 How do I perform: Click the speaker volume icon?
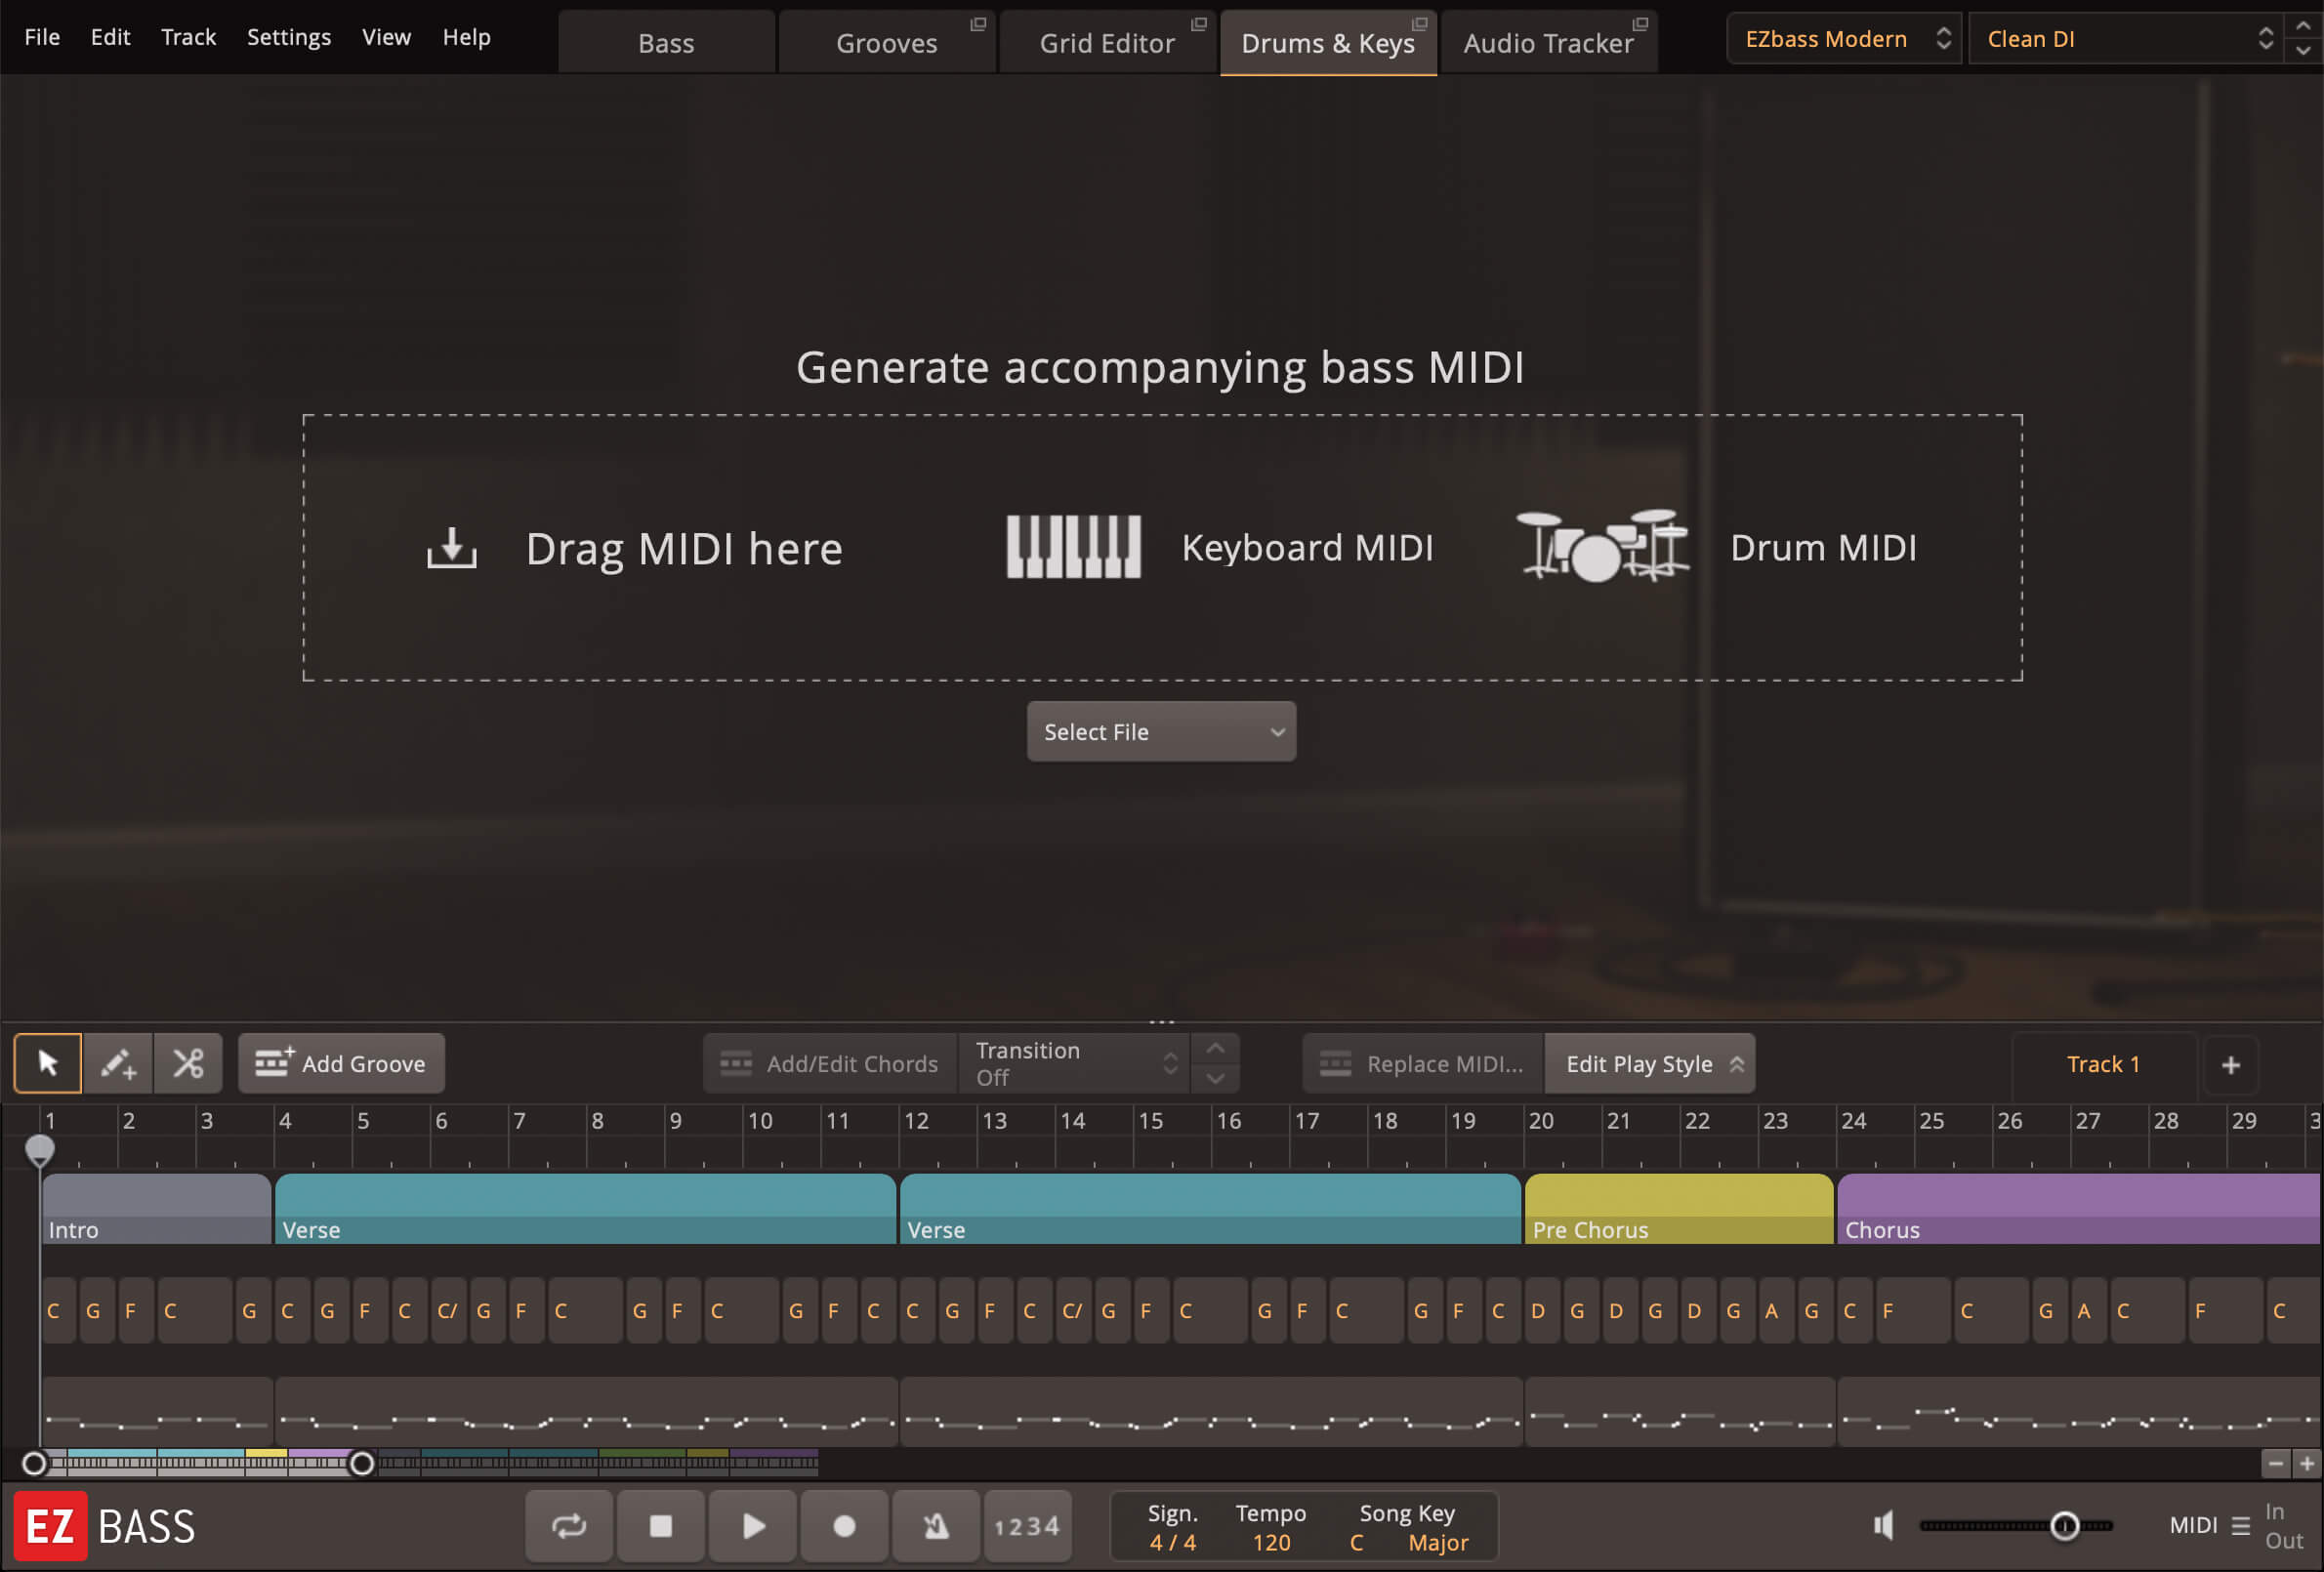point(1883,1525)
